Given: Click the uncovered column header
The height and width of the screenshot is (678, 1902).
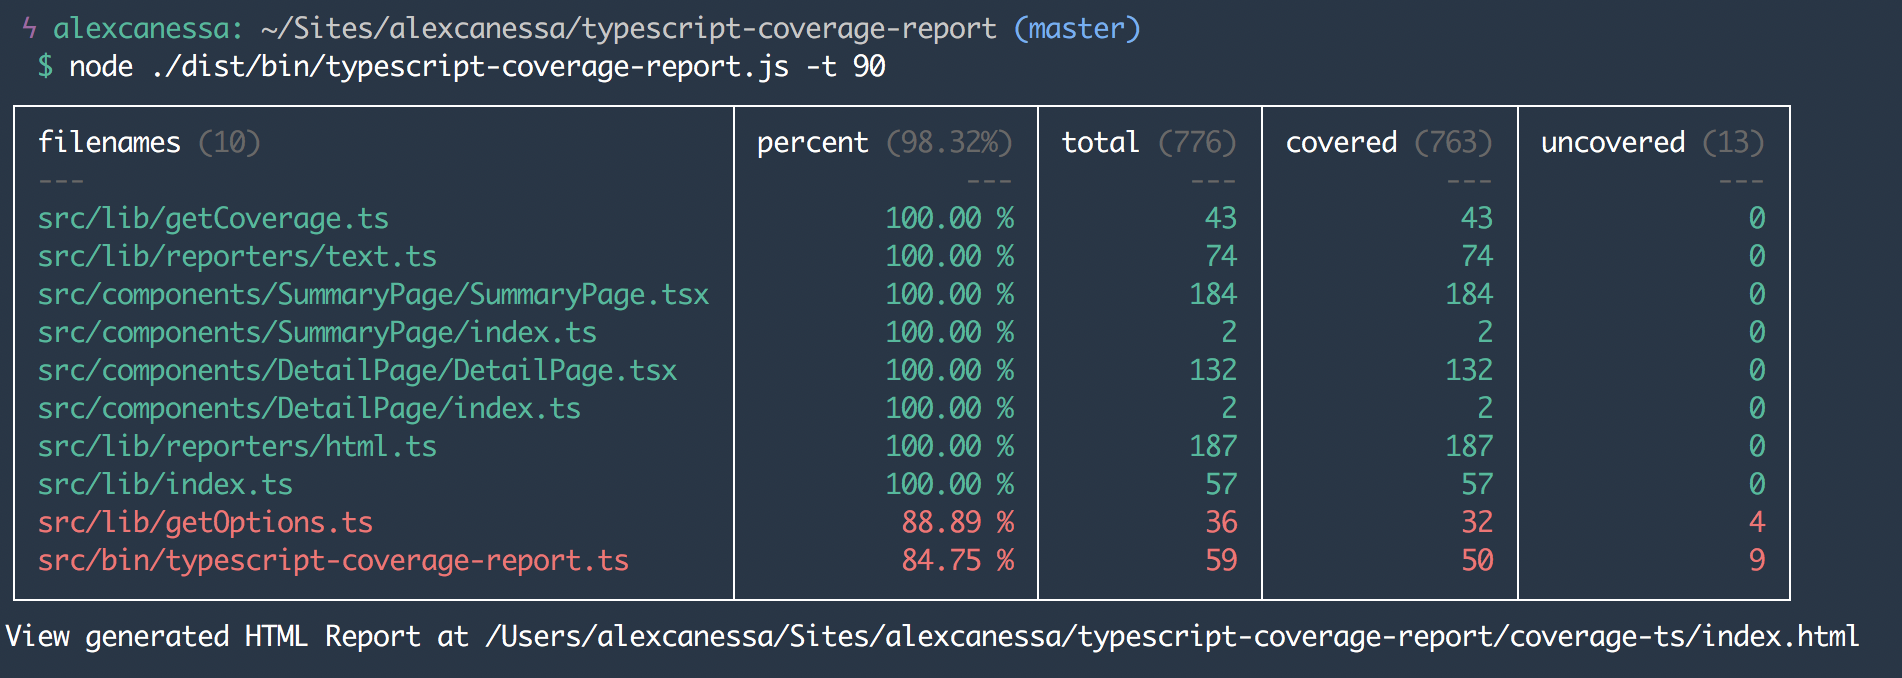Looking at the screenshot, I should click(x=1613, y=143).
